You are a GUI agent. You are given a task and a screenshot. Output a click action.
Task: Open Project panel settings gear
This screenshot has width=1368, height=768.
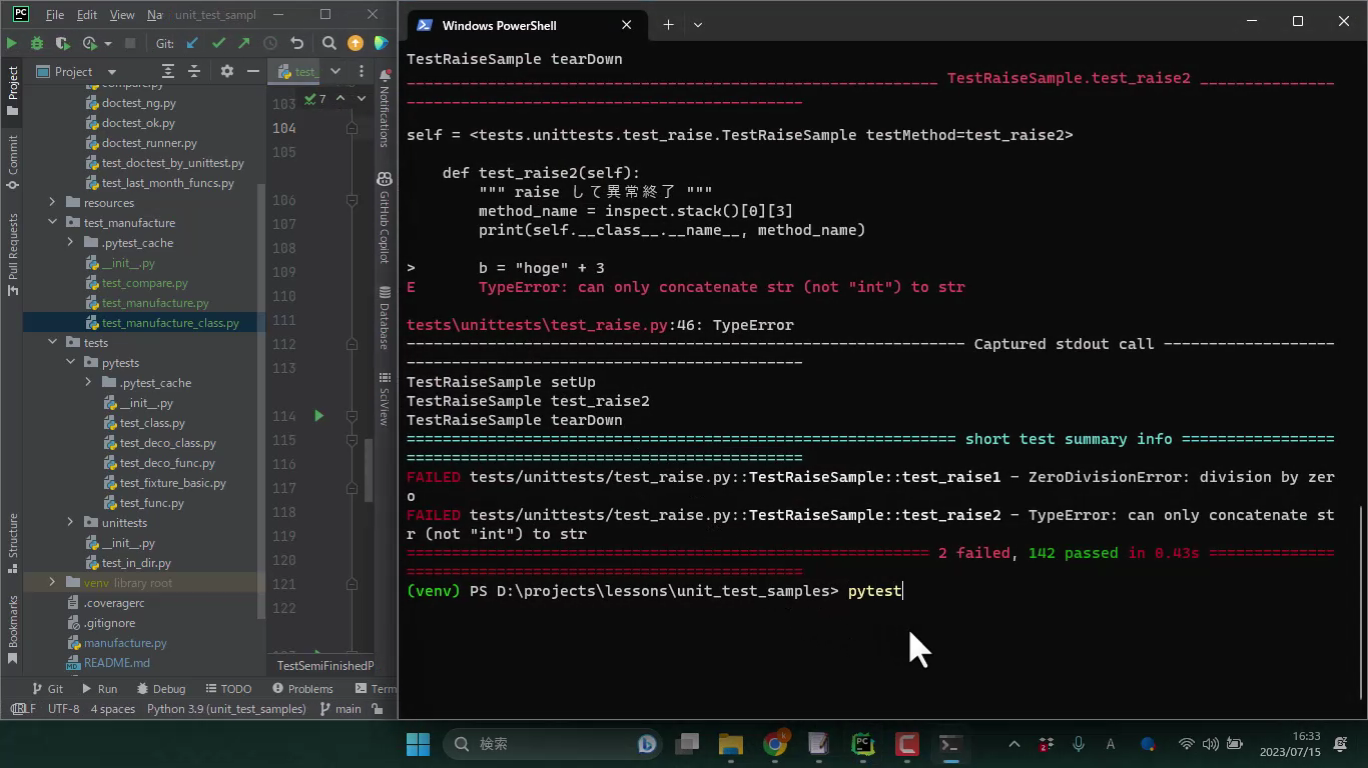[x=227, y=71]
